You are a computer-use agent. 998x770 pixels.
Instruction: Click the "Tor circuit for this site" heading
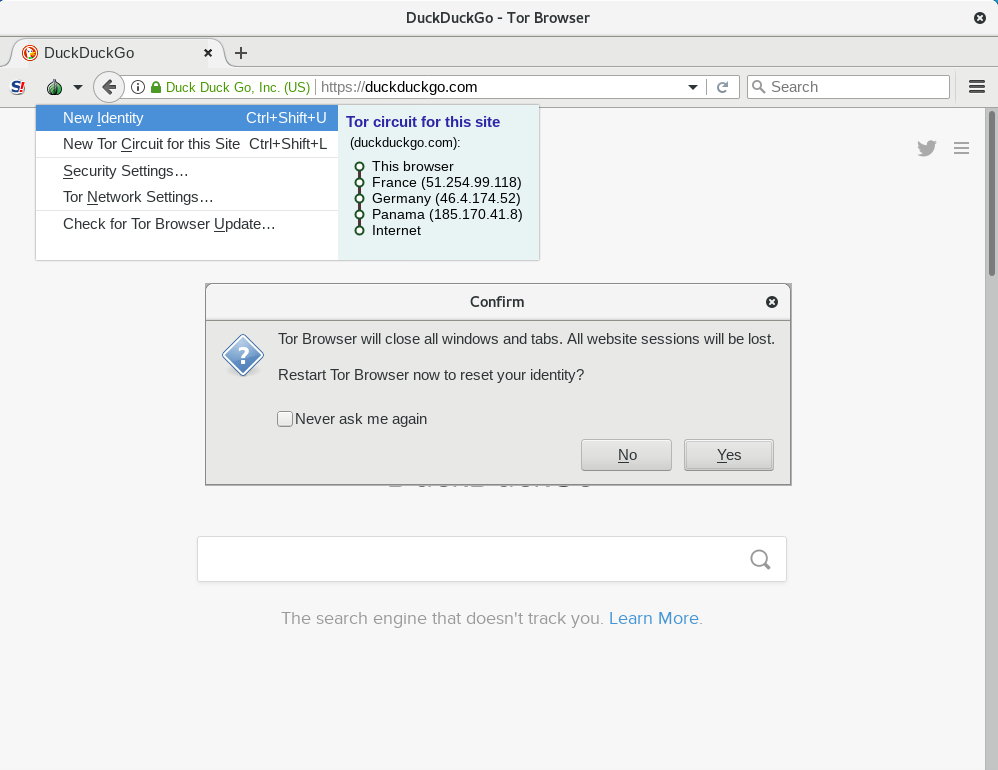[x=423, y=122]
